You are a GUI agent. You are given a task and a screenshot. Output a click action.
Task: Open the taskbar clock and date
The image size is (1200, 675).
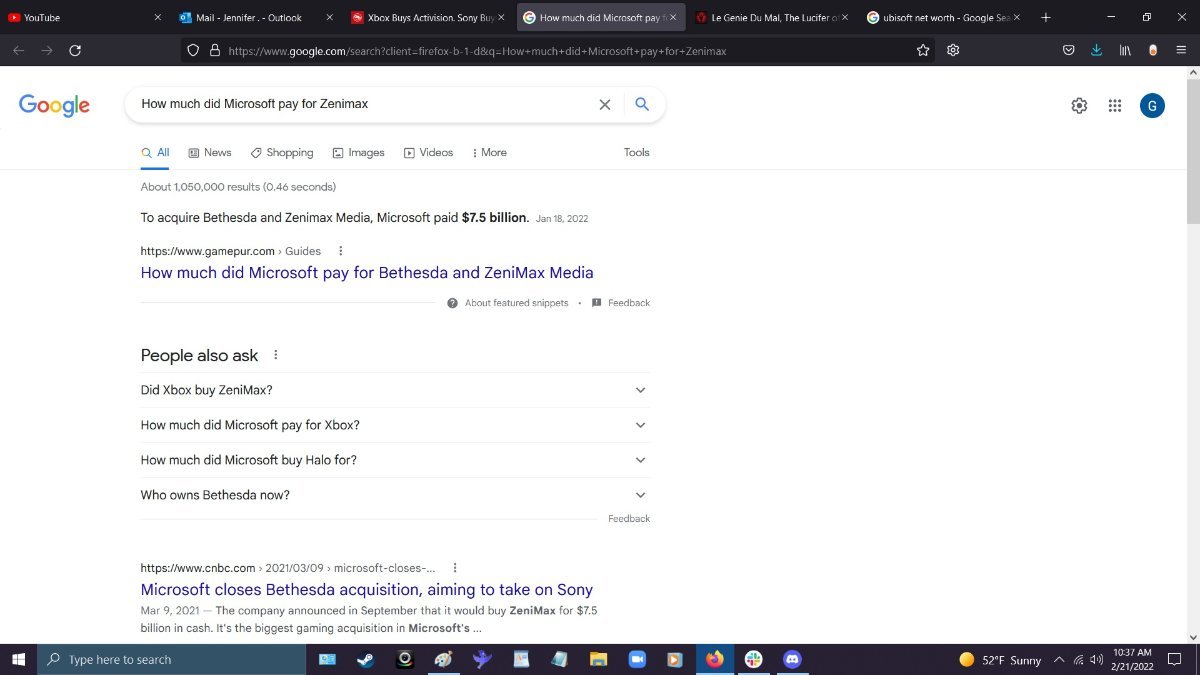tap(1132, 659)
